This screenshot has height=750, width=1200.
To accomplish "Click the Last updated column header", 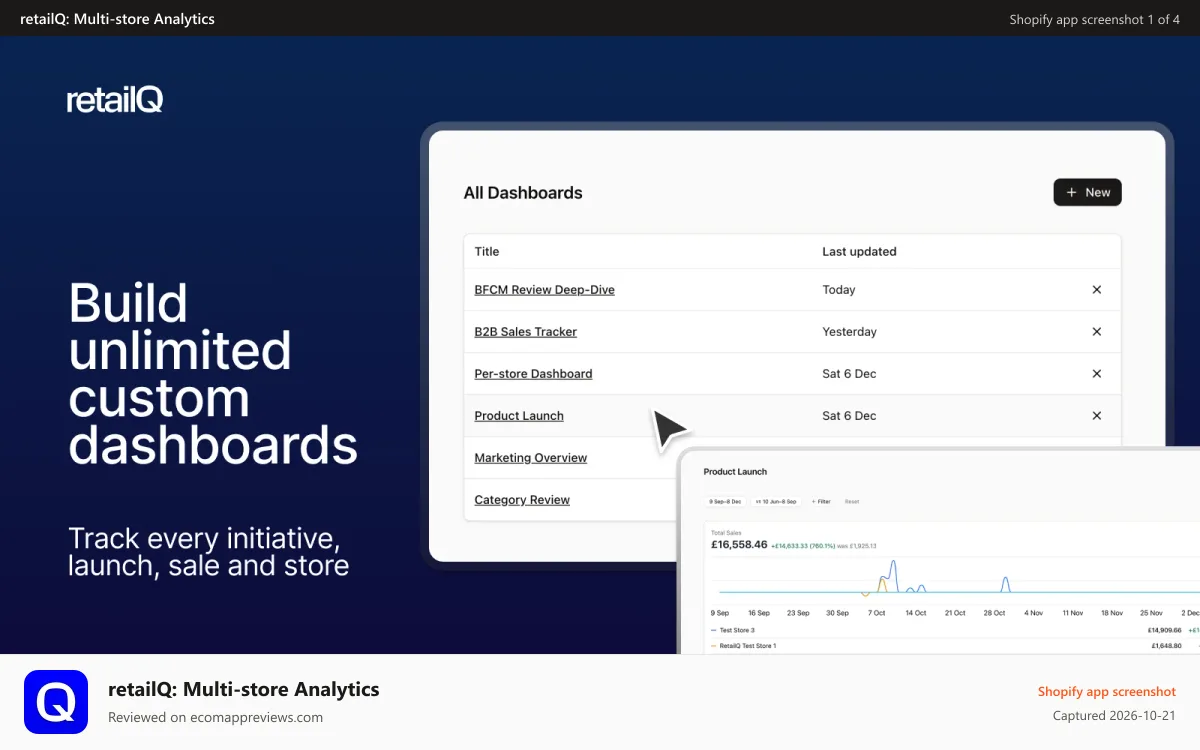I will click(x=859, y=252).
